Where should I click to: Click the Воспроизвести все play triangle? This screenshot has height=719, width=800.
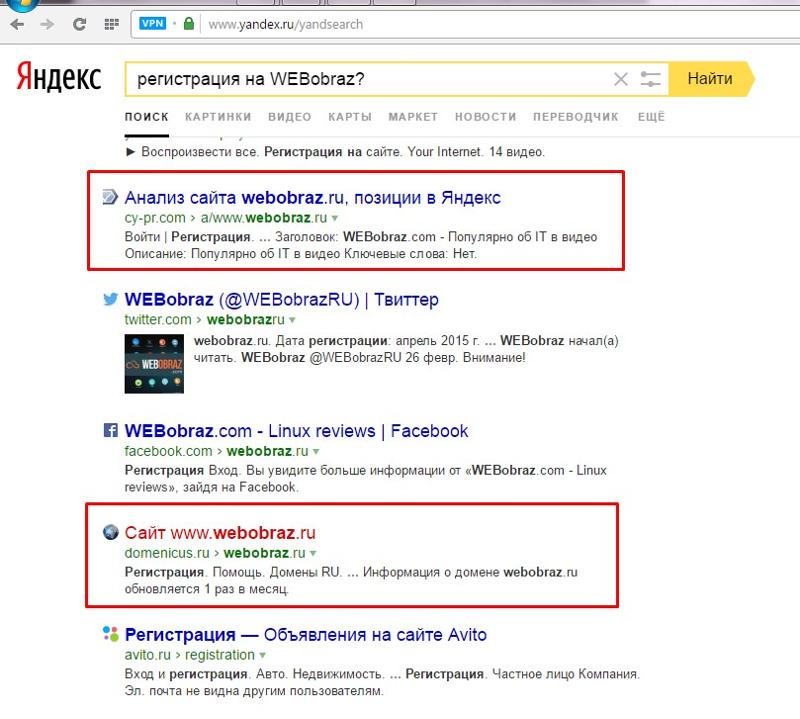pos(130,152)
